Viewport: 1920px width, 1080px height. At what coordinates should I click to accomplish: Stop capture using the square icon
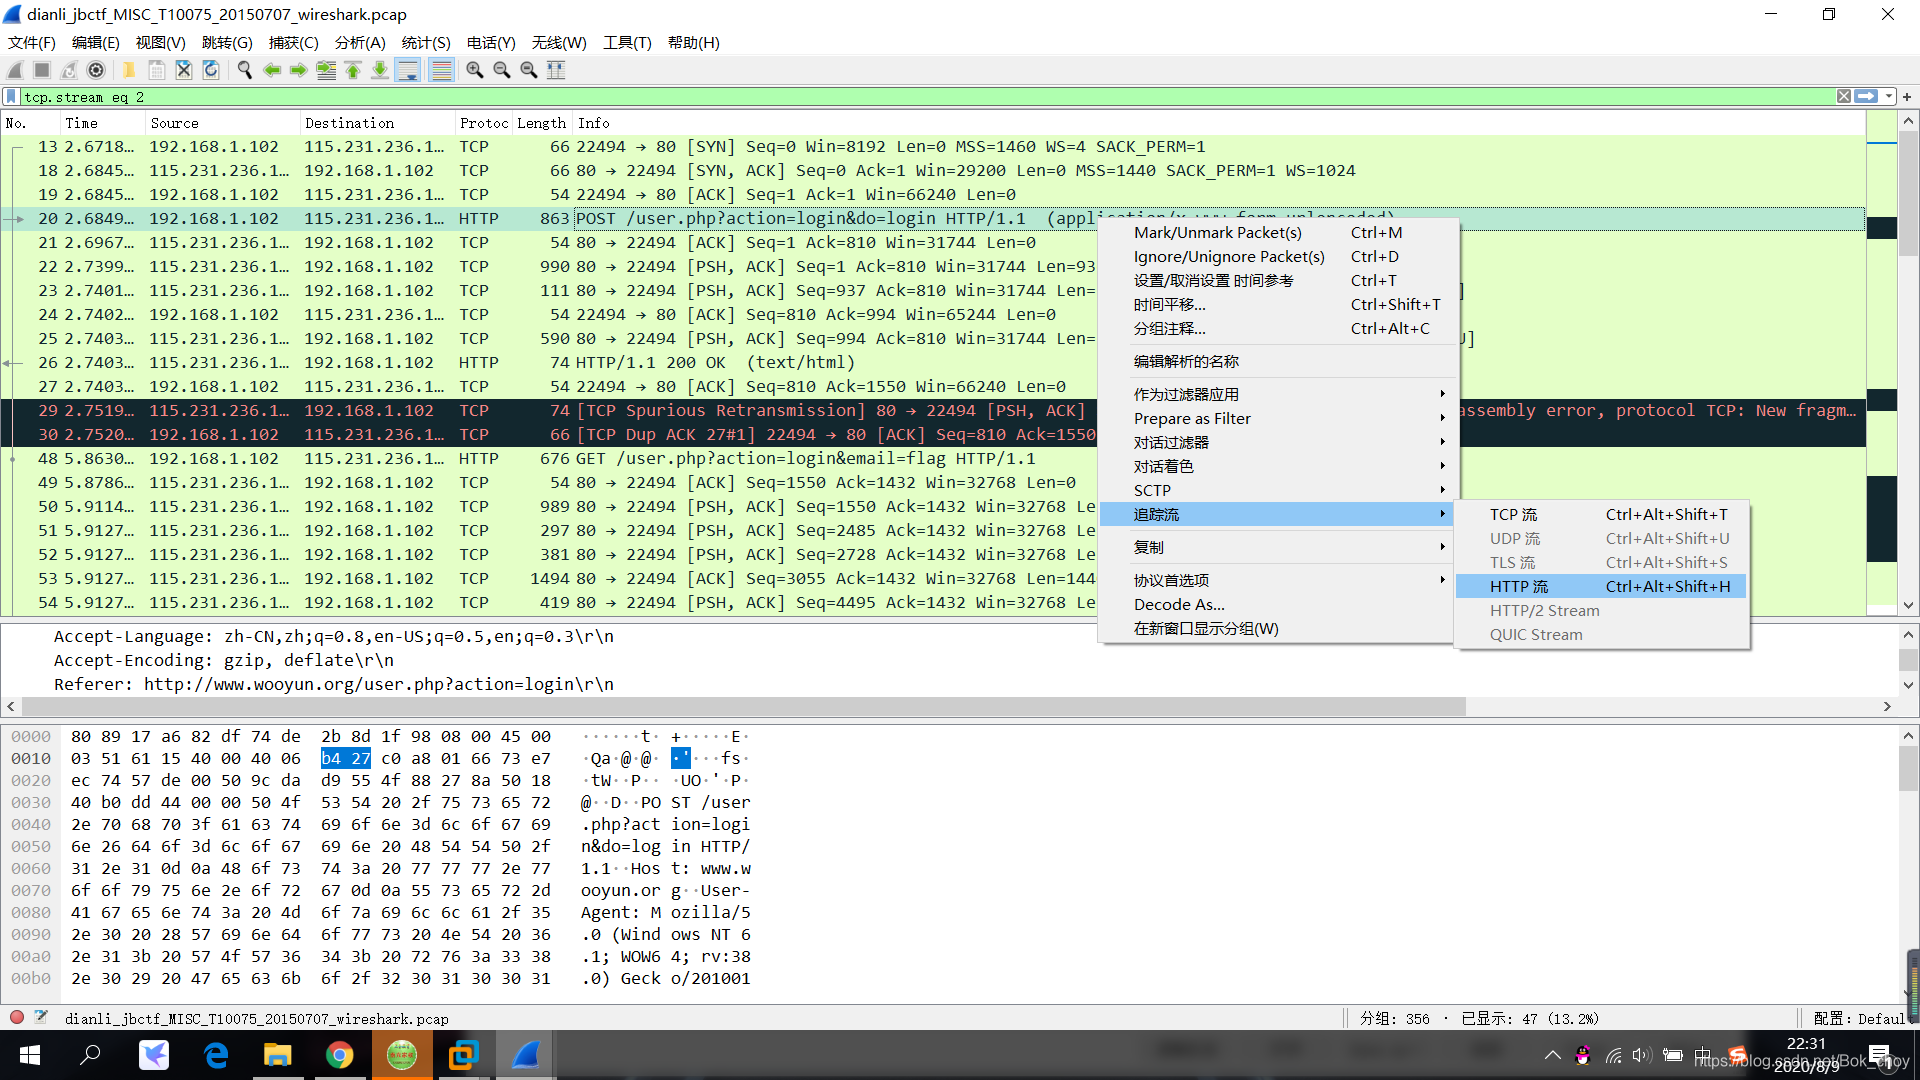pos(42,70)
